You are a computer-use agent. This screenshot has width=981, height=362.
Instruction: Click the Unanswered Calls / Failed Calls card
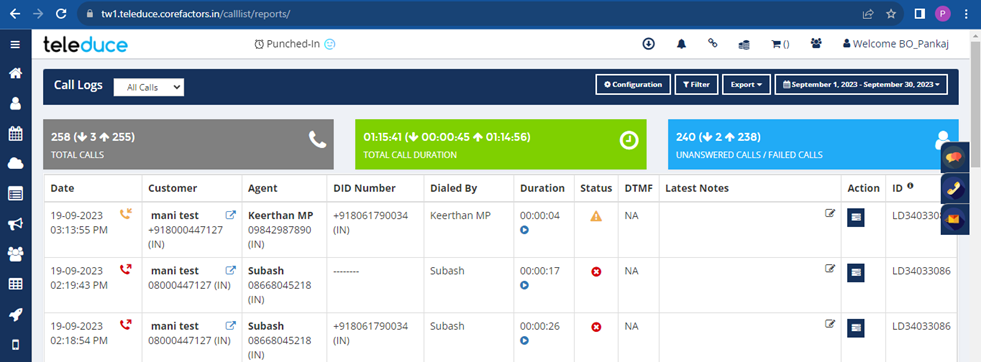tap(813, 144)
